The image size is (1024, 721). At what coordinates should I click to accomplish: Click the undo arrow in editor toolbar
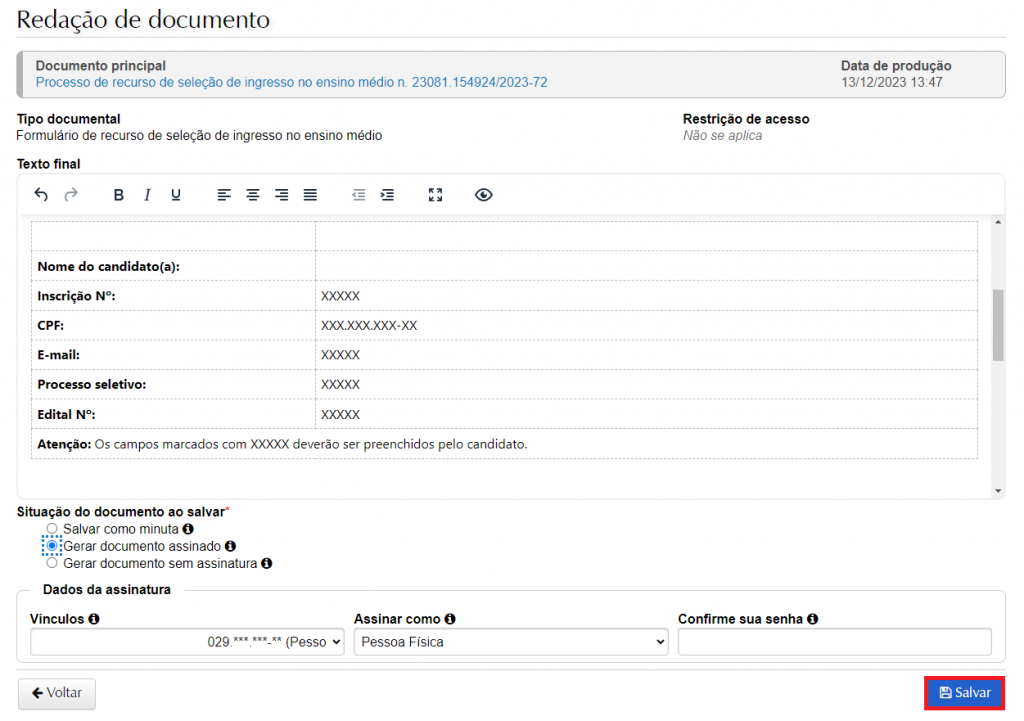coord(41,195)
